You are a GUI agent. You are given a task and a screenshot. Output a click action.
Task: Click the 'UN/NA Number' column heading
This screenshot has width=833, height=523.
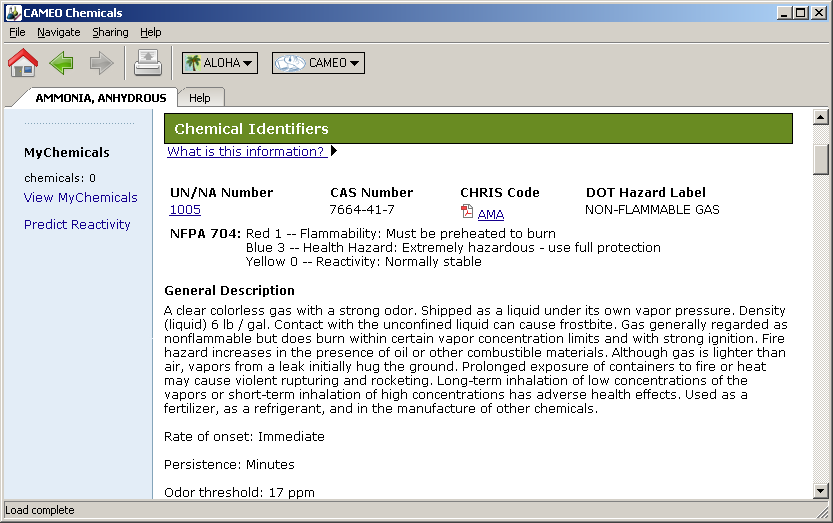pyautogui.click(x=222, y=192)
